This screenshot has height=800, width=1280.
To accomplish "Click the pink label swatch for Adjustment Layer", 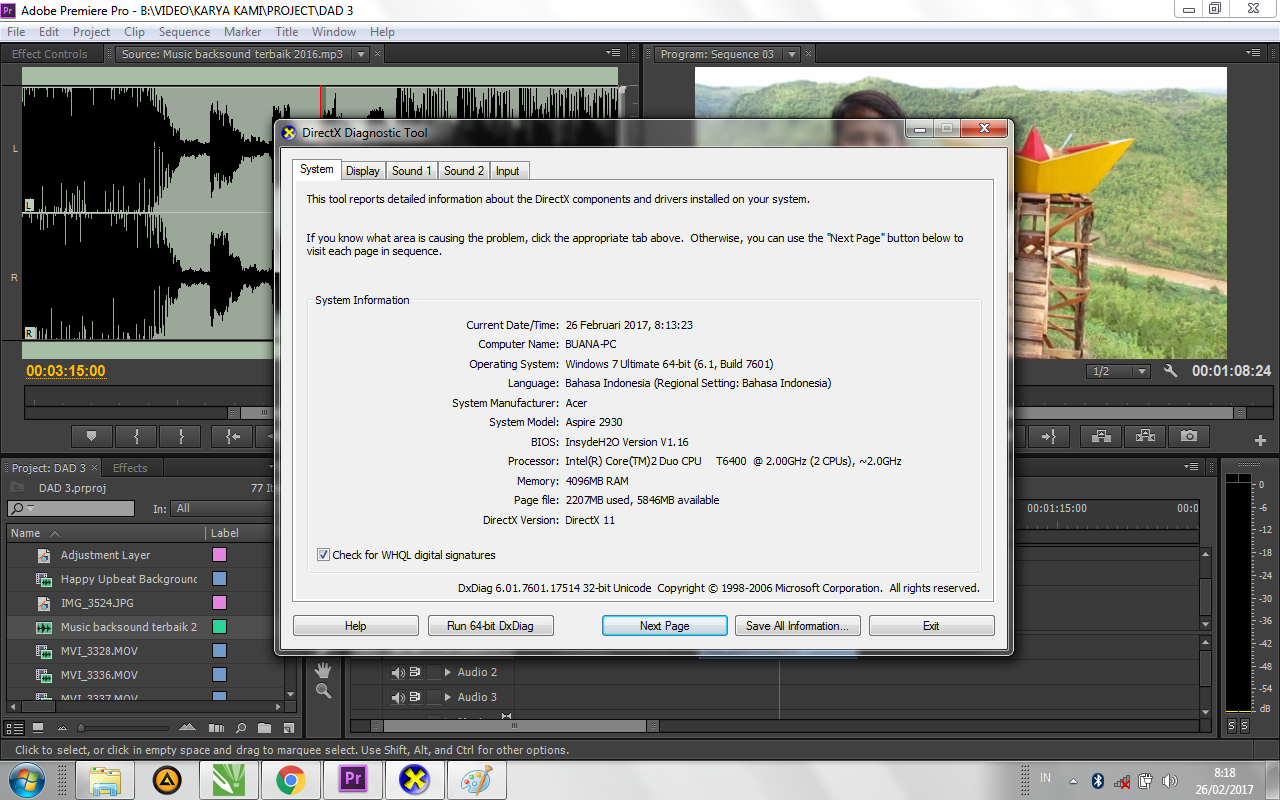I will [219, 555].
